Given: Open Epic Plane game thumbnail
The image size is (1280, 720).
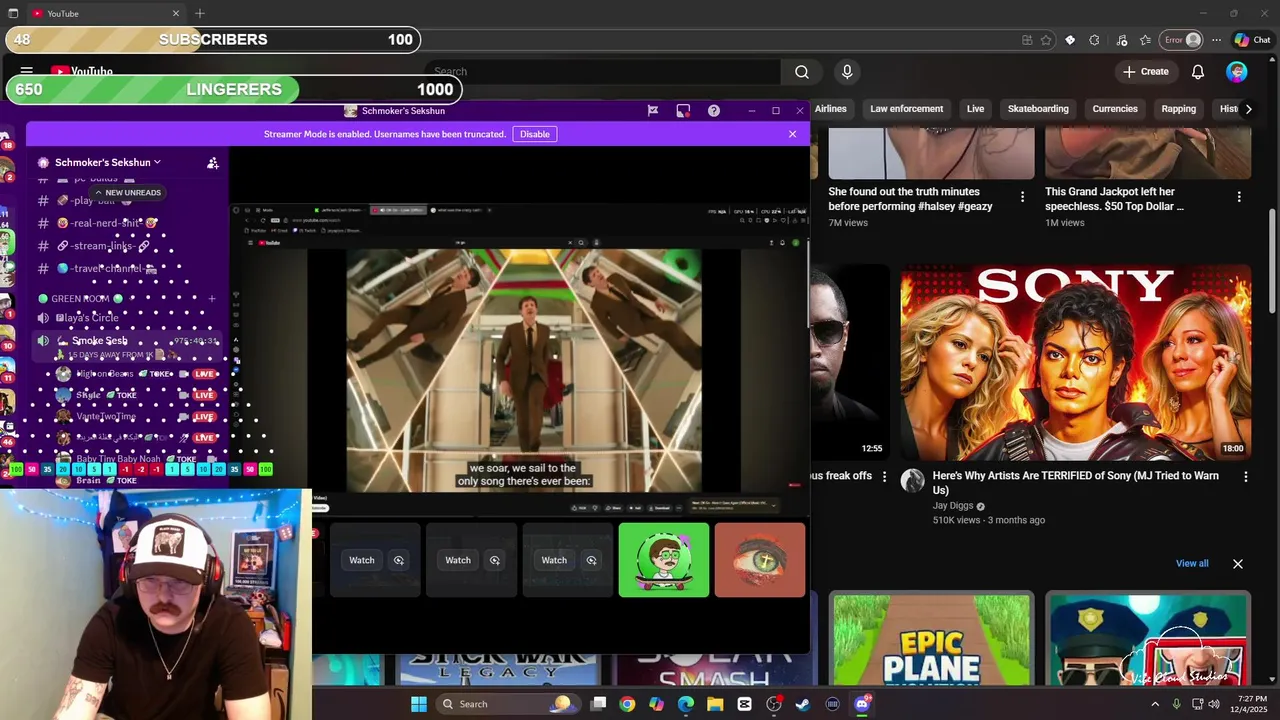Looking at the screenshot, I should click(x=932, y=640).
